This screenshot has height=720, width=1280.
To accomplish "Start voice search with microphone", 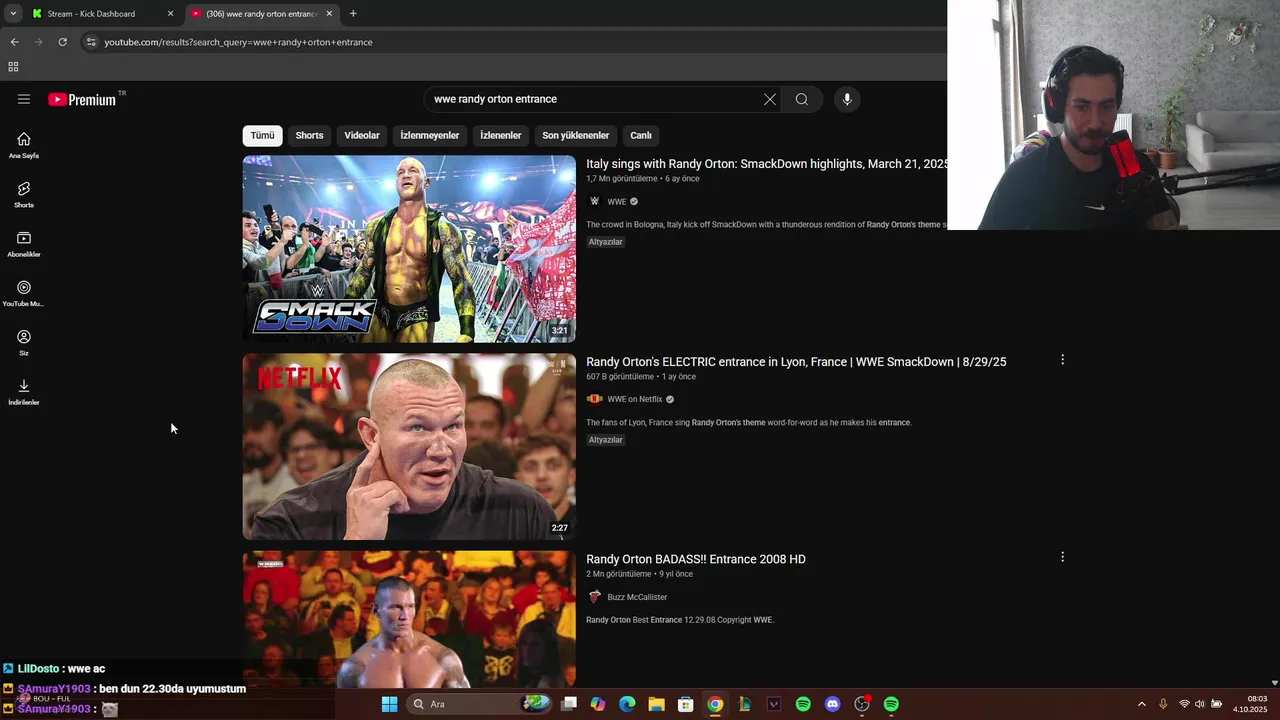I will [847, 99].
